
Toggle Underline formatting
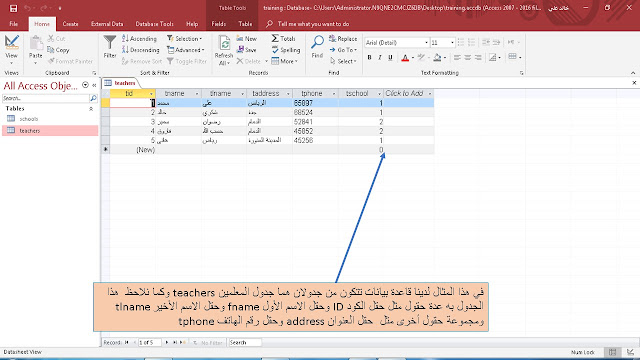point(390,58)
